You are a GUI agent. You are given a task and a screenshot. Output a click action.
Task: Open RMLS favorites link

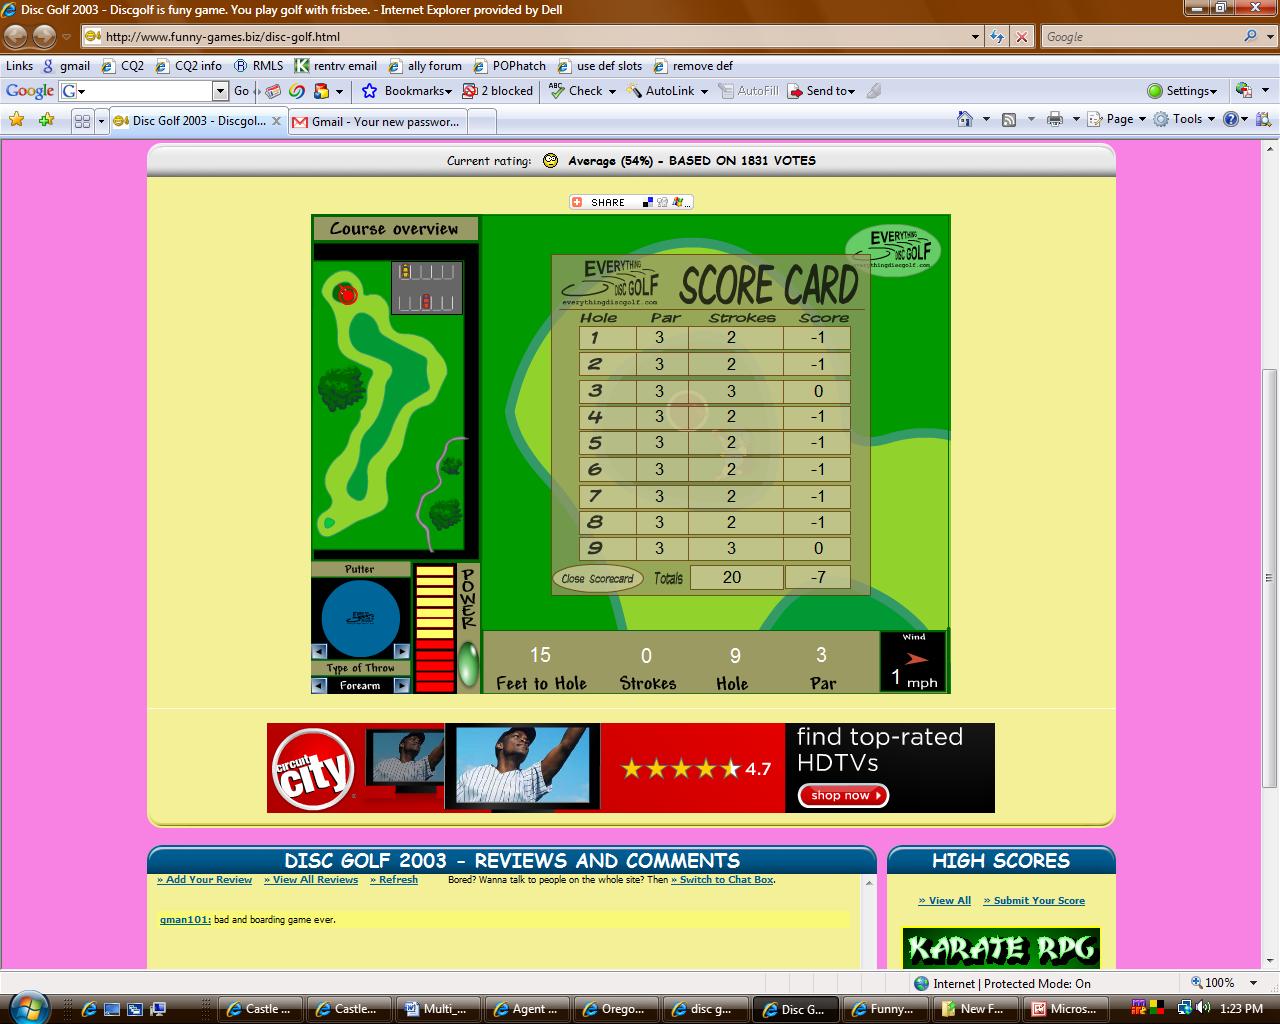258,66
